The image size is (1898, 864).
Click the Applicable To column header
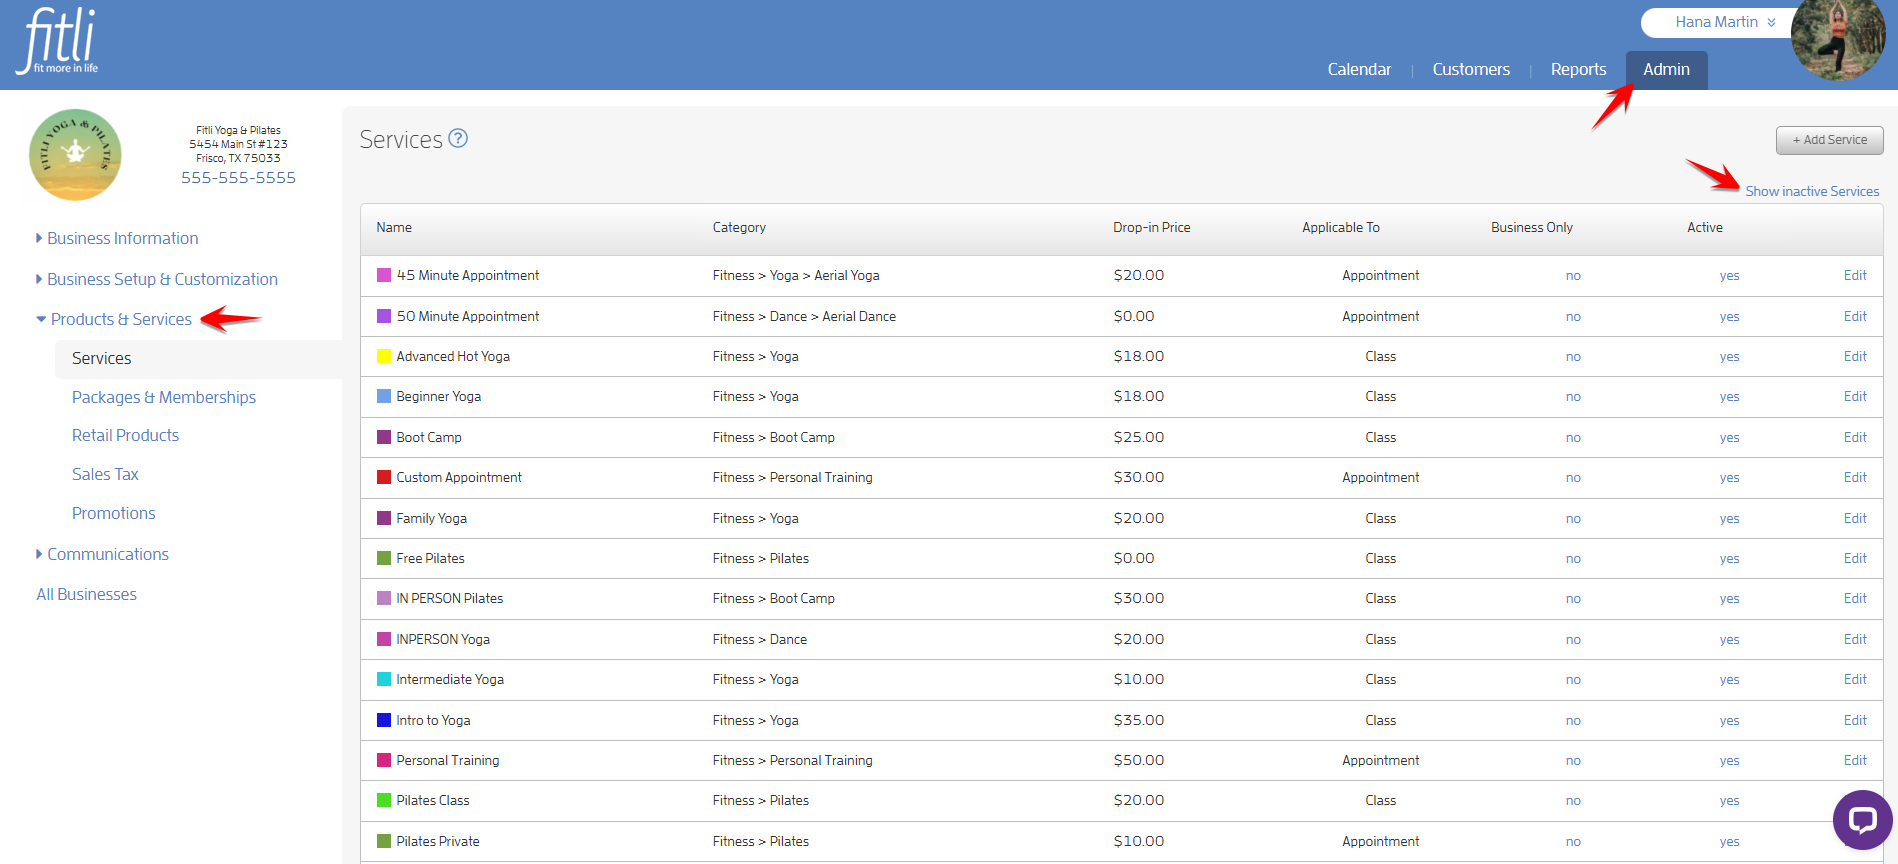(x=1340, y=227)
